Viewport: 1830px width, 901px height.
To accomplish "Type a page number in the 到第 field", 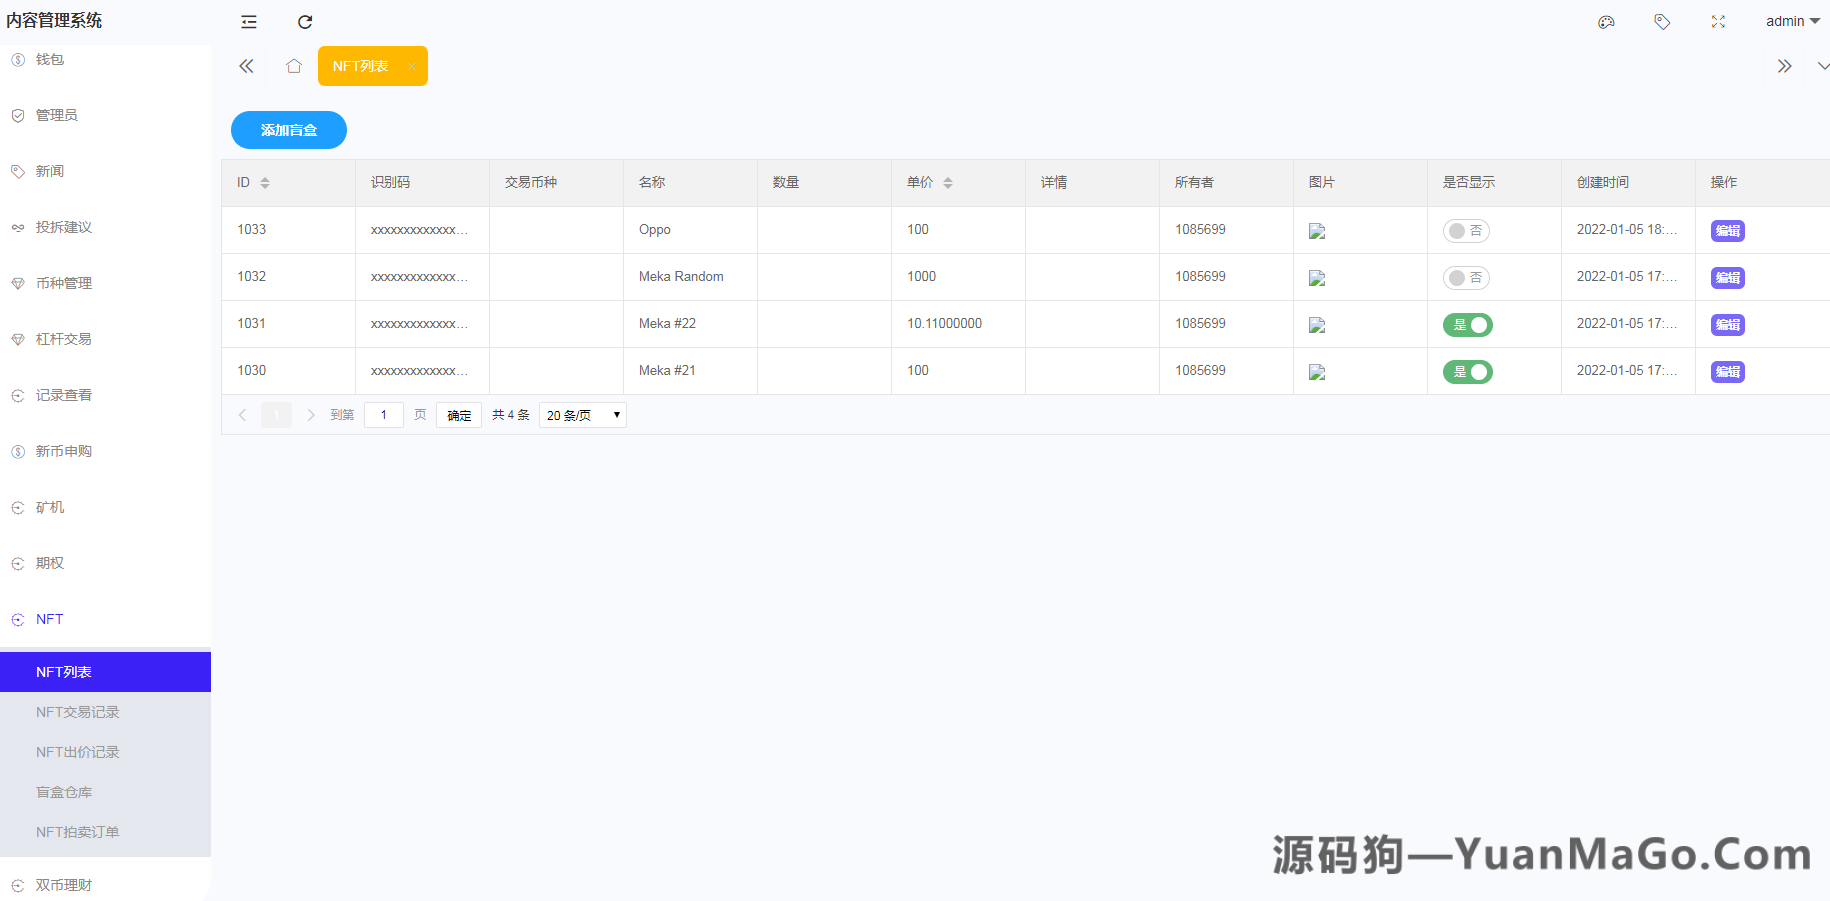I will pyautogui.click(x=383, y=414).
